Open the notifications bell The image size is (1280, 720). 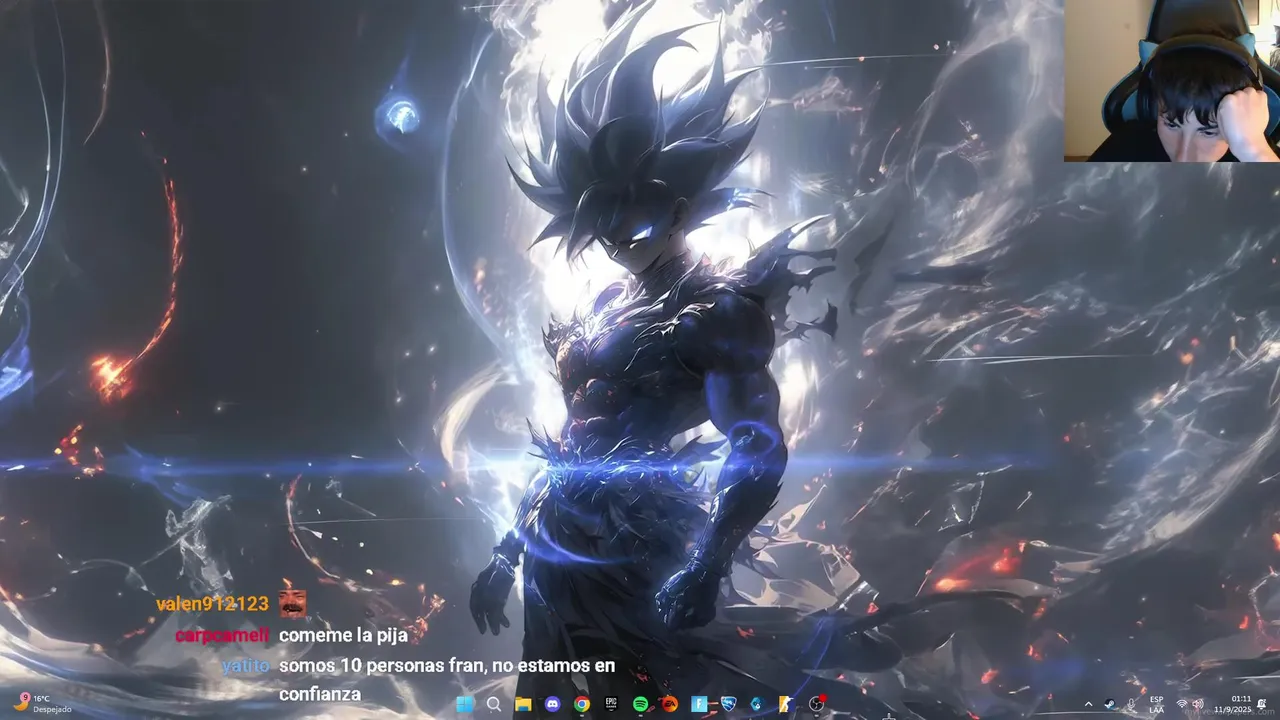1261,704
